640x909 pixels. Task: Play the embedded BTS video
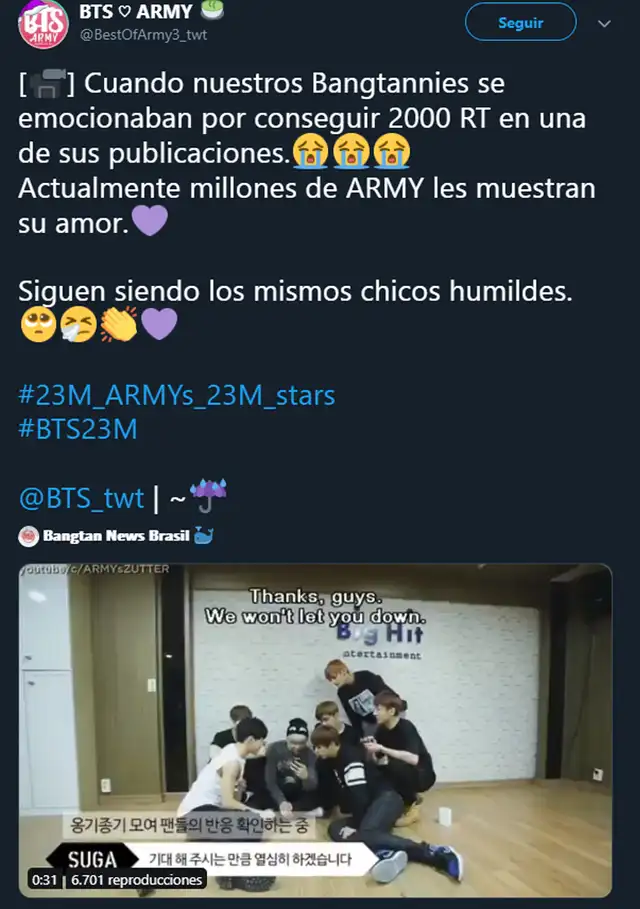pyautogui.click(x=315, y=730)
